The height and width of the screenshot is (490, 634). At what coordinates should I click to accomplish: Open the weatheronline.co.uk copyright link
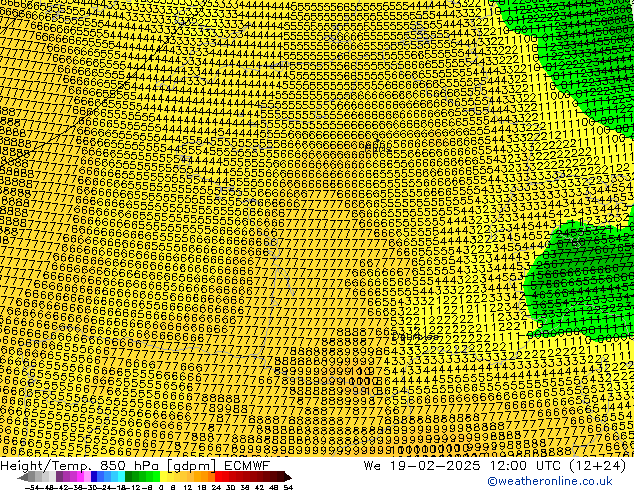pos(550,481)
